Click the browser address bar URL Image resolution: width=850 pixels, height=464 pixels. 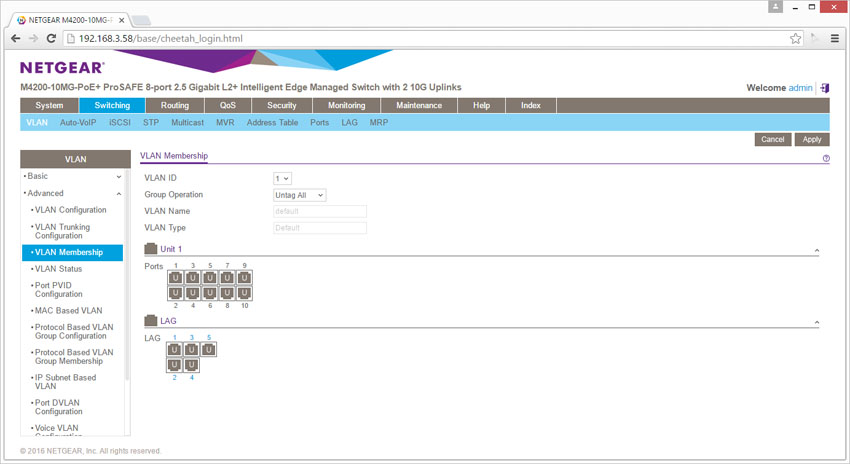[160, 38]
